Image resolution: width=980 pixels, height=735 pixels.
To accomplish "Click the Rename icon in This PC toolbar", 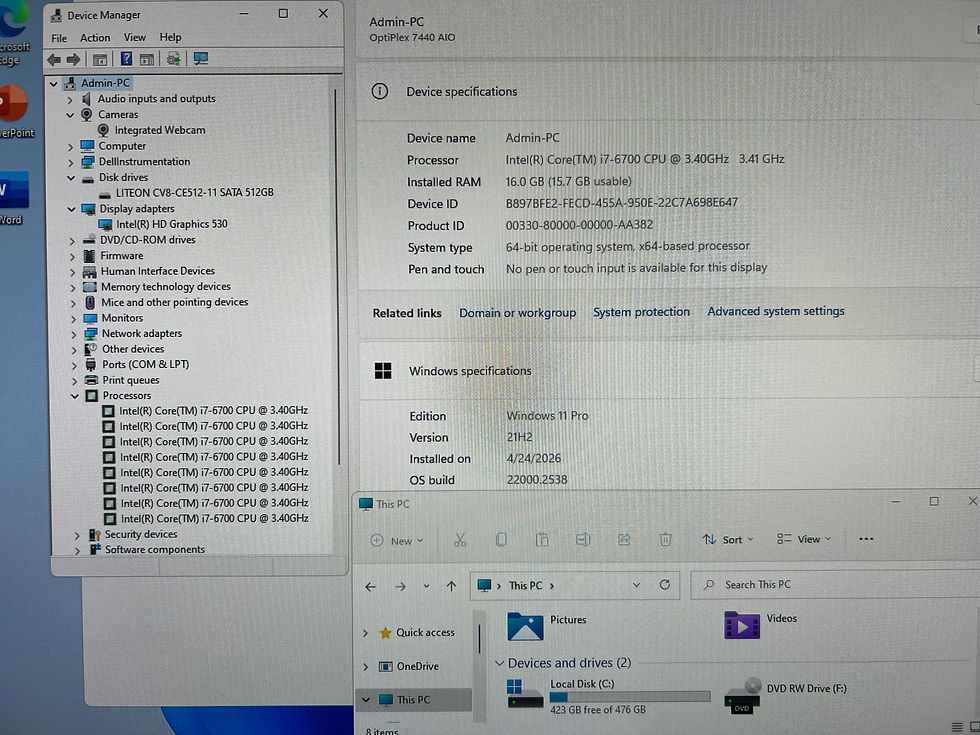I will point(583,539).
